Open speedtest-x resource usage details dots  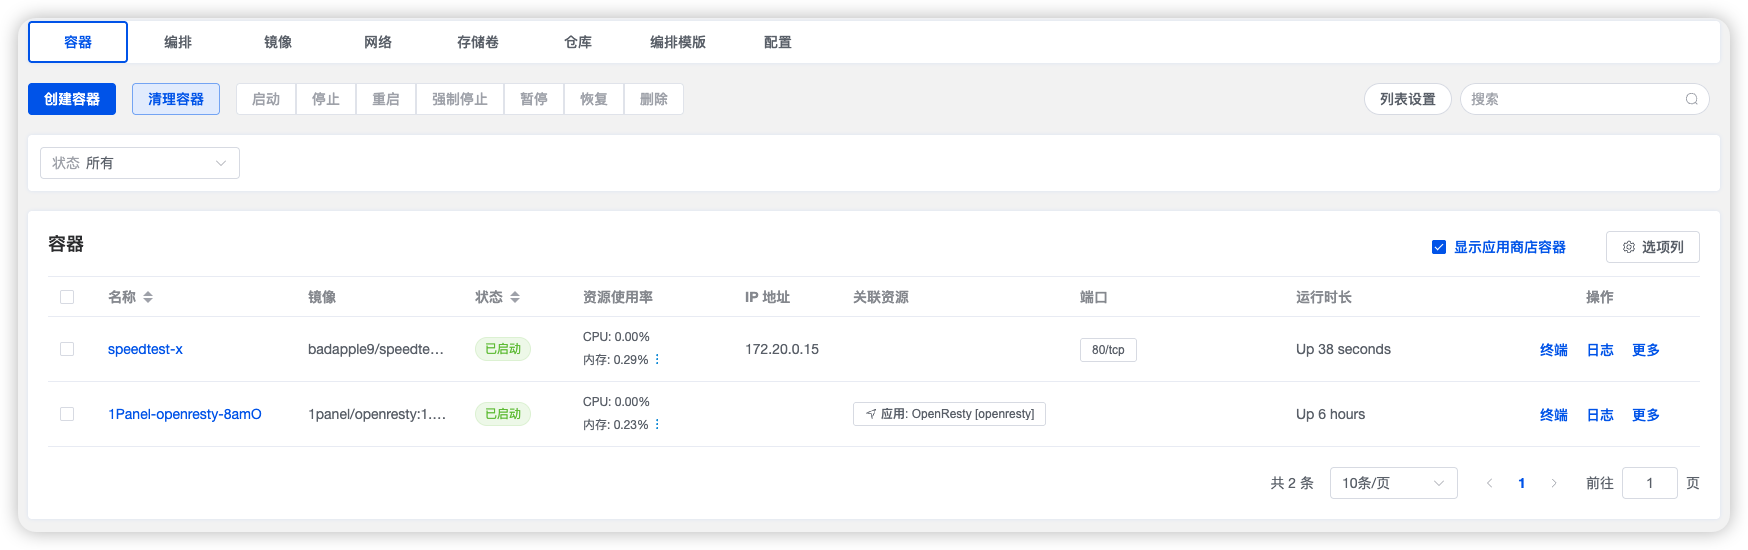657,360
